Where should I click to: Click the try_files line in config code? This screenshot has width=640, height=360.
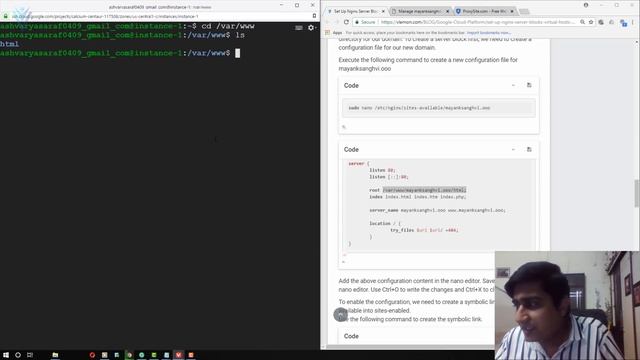click(424, 230)
